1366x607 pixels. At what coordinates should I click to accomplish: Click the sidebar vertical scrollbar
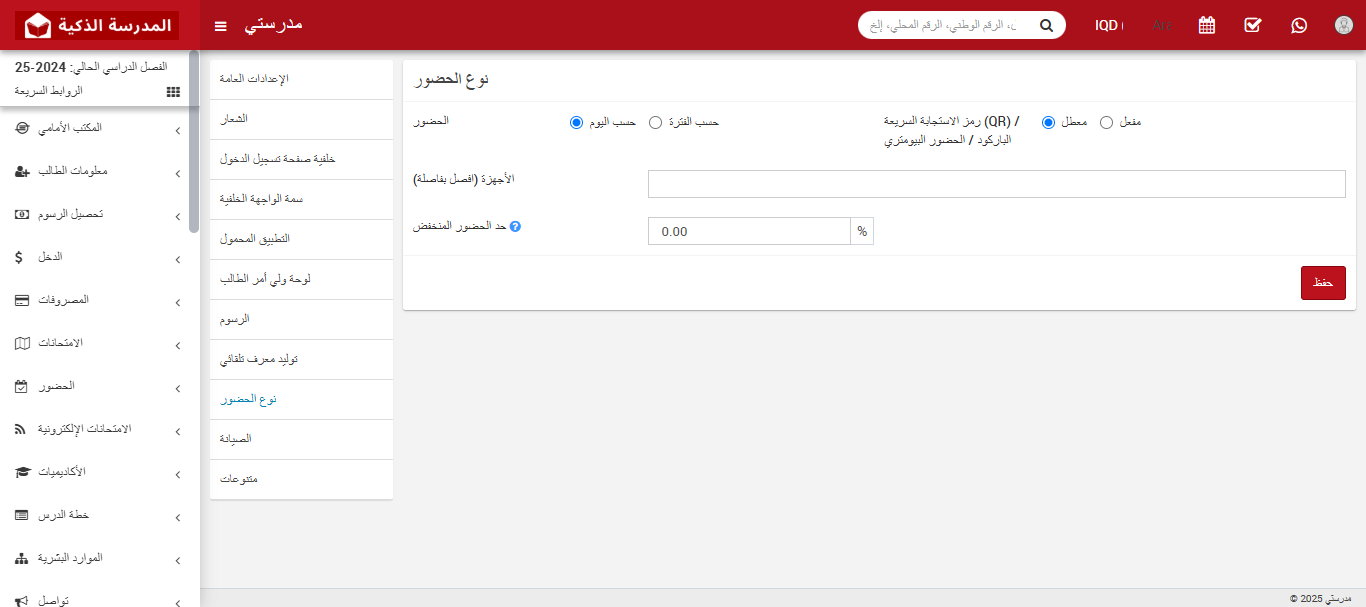193,141
